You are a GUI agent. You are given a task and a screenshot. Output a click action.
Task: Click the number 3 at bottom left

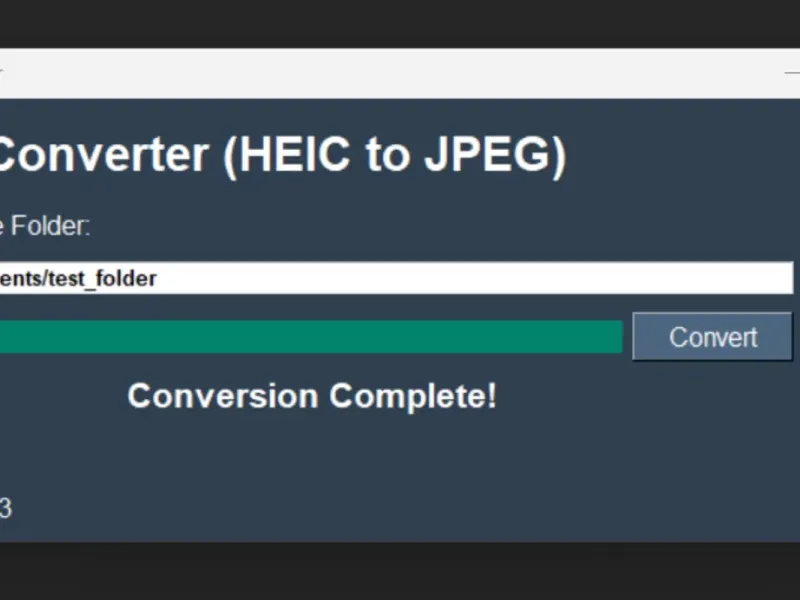(5, 509)
